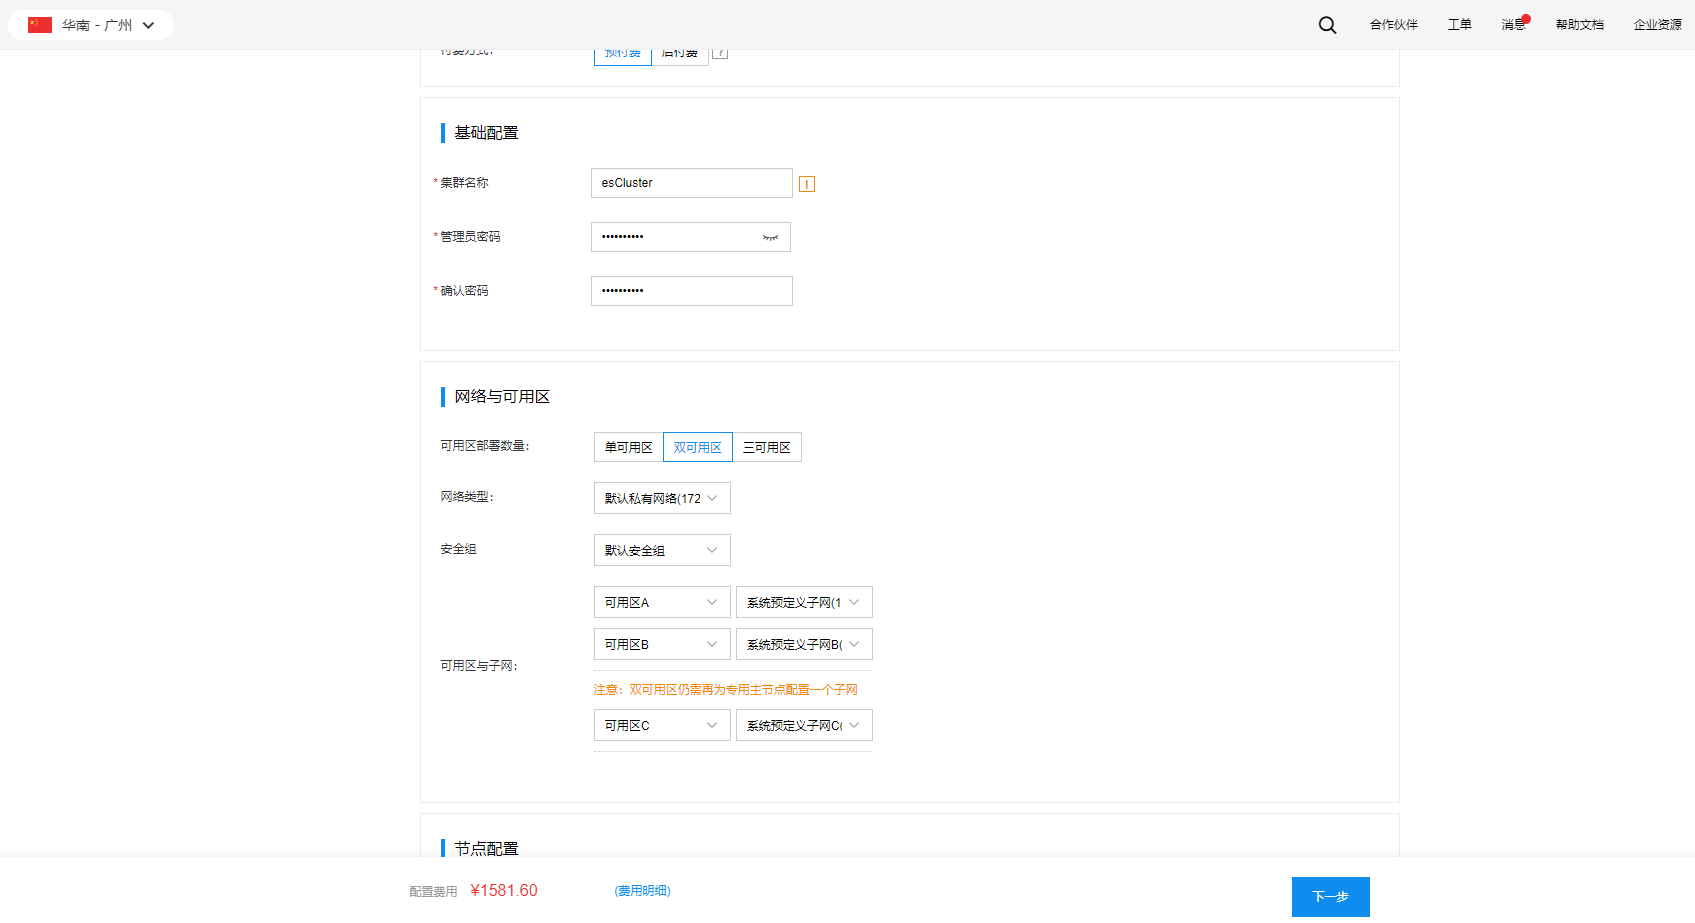Select 三可用区 deployment option

[767, 447]
